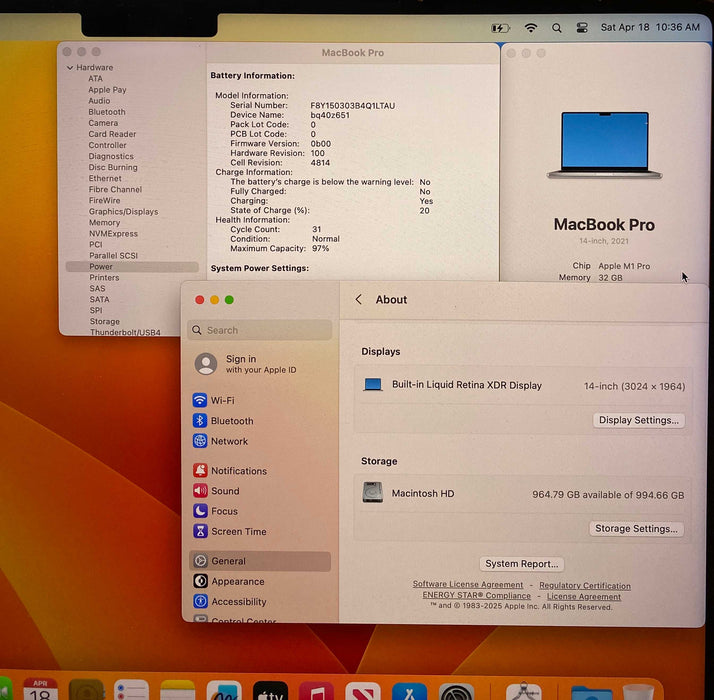Screen dimensions: 714x700
Task: Collapse the Hardware section in System Information
Action: coord(70,67)
